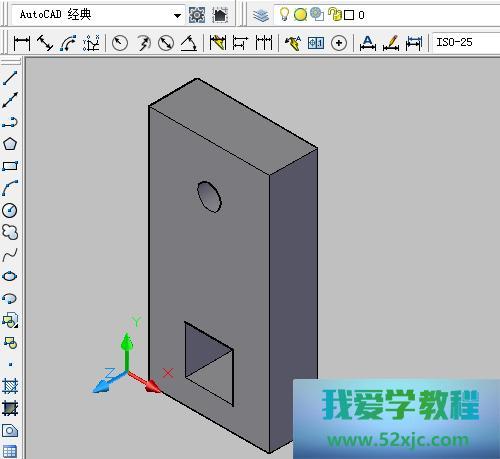Select the Continue dimension tool
The width and height of the screenshot is (500, 459).
coord(264,43)
